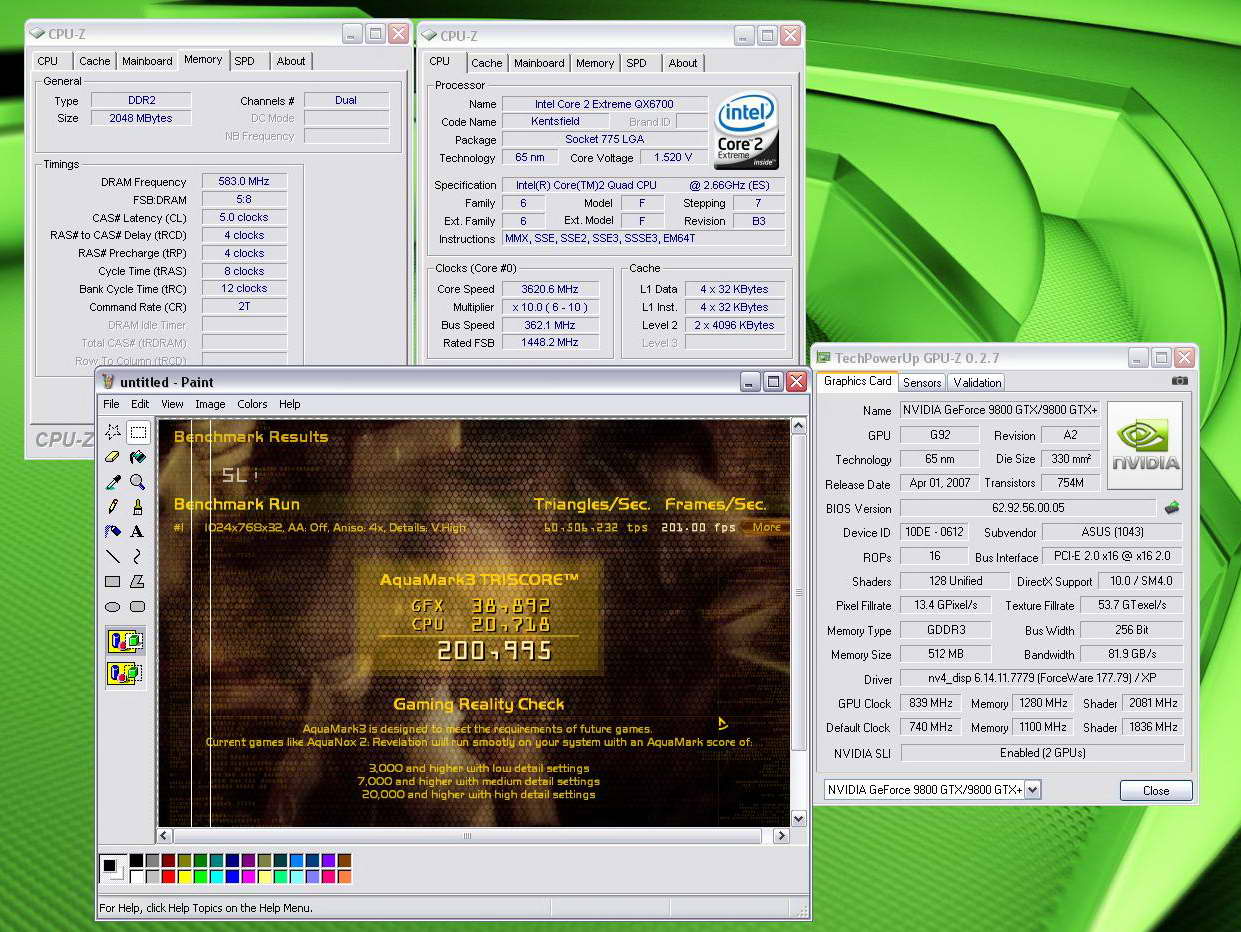
Task: Open Memory tab in CPU-Z processor window
Action: click(595, 63)
